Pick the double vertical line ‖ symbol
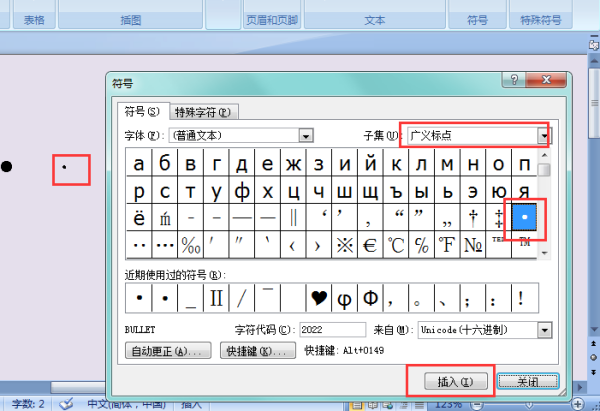The height and width of the screenshot is (411, 600). click(x=293, y=217)
